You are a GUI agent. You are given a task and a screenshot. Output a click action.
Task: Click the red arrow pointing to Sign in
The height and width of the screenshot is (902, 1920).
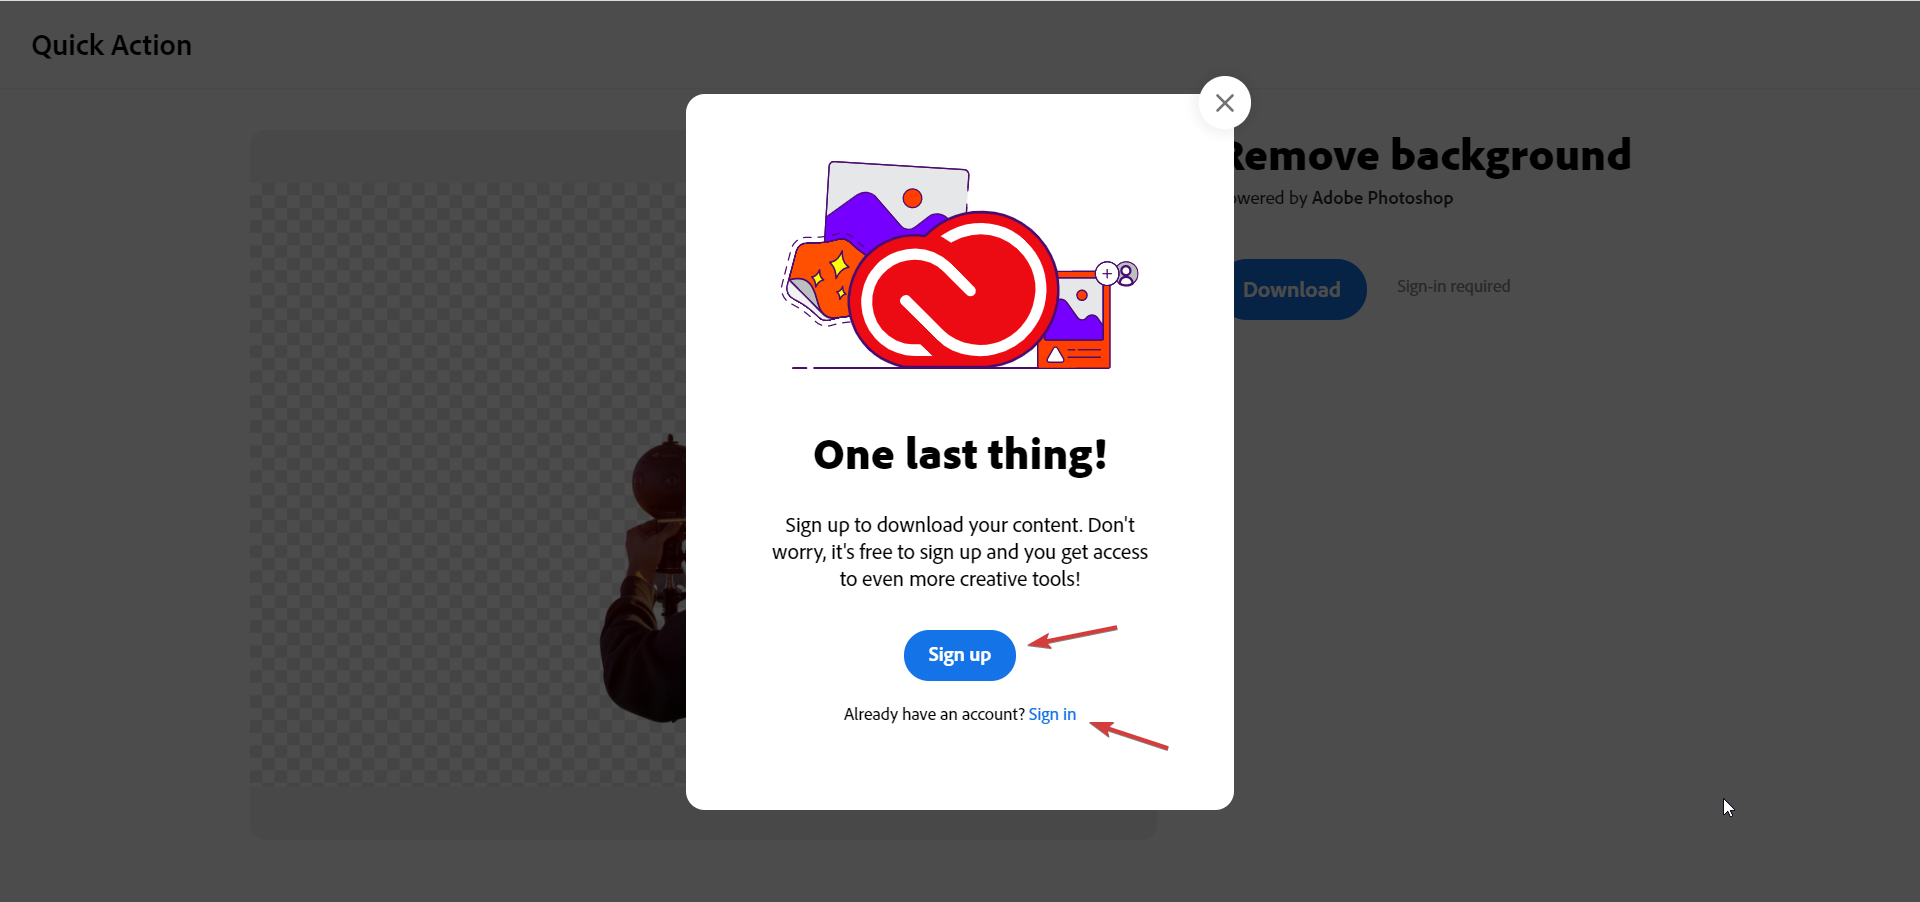(x=1128, y=734)
